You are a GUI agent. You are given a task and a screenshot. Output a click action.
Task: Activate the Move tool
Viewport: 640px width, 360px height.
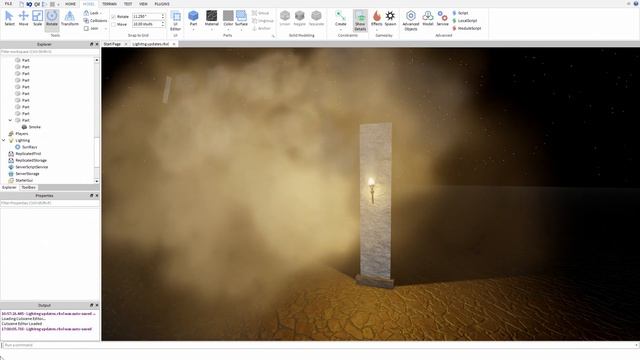pos(23,18)
